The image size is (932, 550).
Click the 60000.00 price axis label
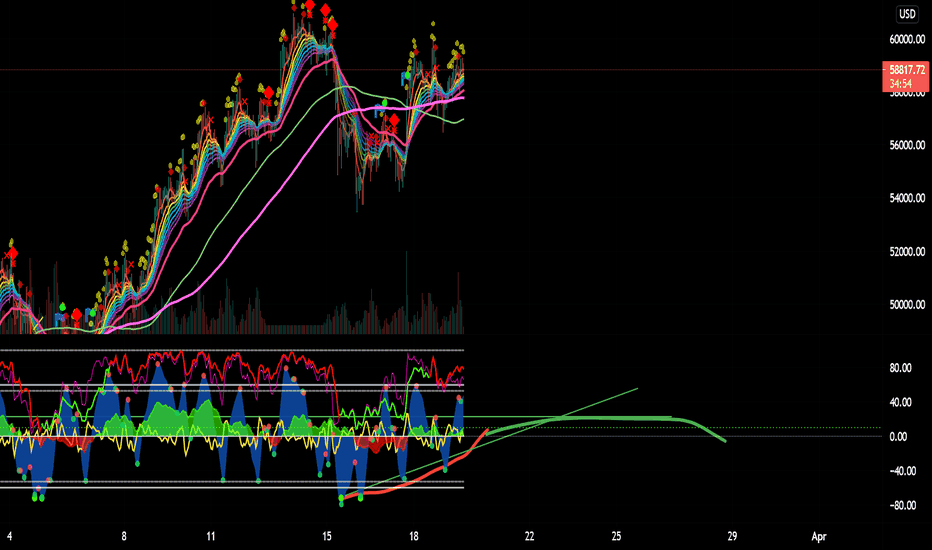pyautogui.click(x=907, y=39)
